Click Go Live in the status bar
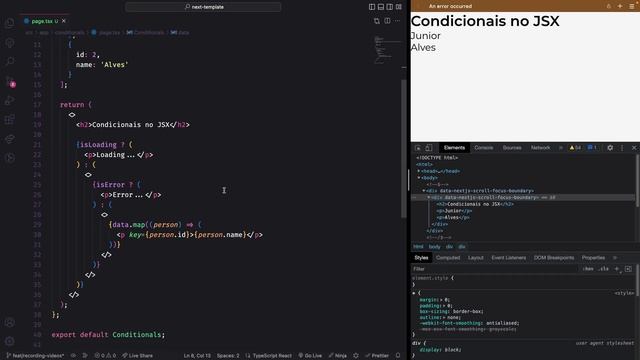Screen dimensions: 640x360 pyautogui.click(x=310, y=356)
